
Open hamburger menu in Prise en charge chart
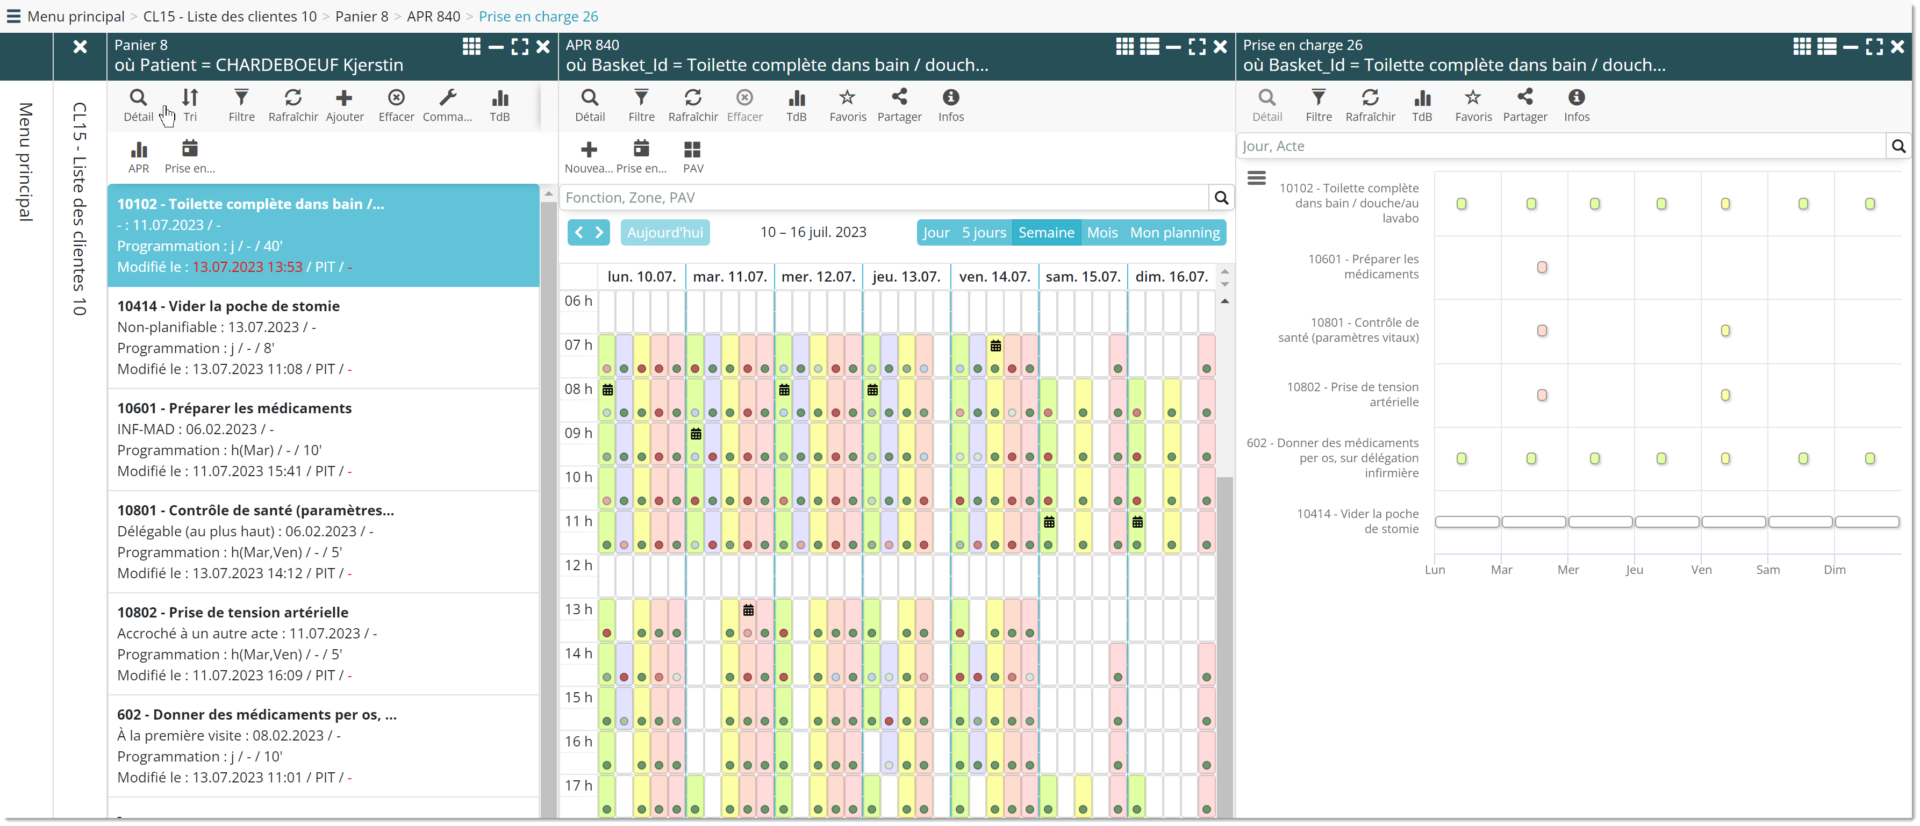pyautogui.click(x=1257, y=178)
